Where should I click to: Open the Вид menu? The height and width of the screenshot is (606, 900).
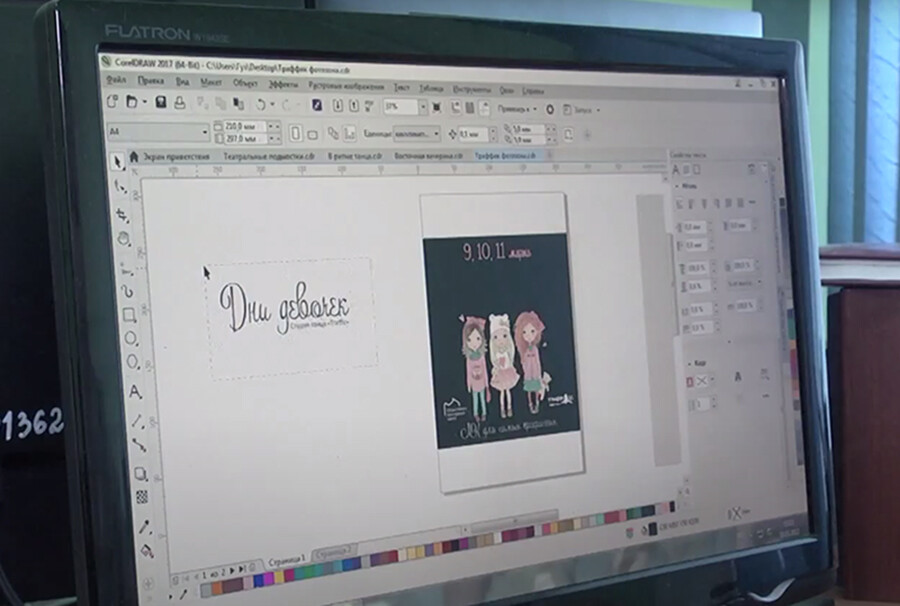pos(182,82)
